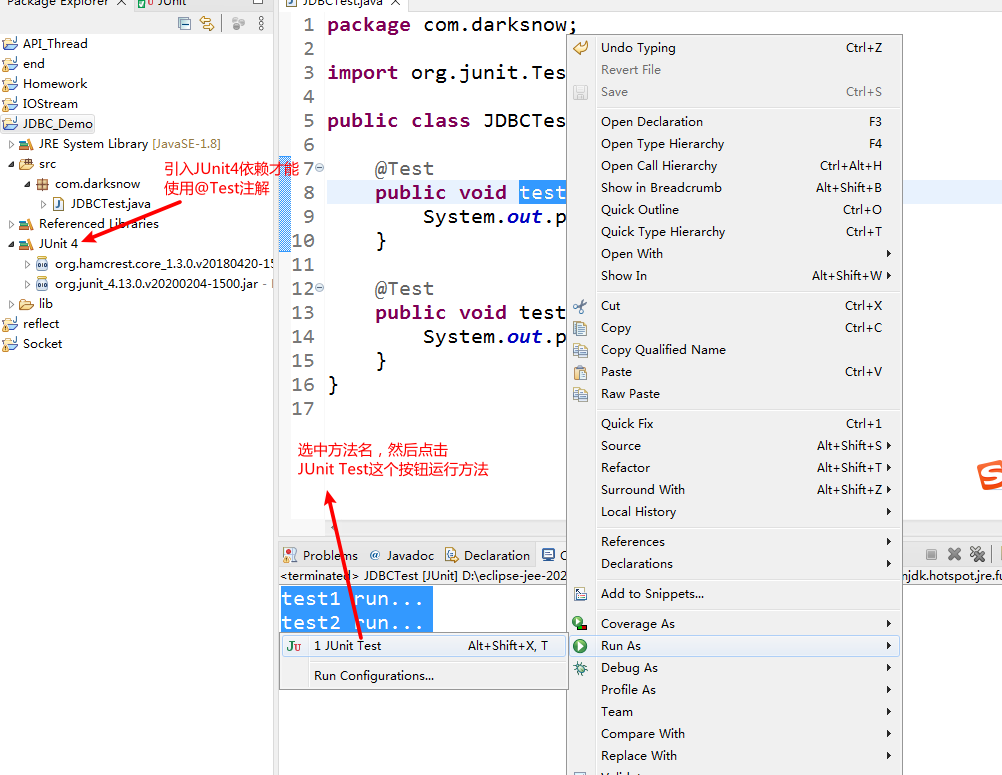
Task: Choose Open Call Hierarchy
Action: coord(734,165)
